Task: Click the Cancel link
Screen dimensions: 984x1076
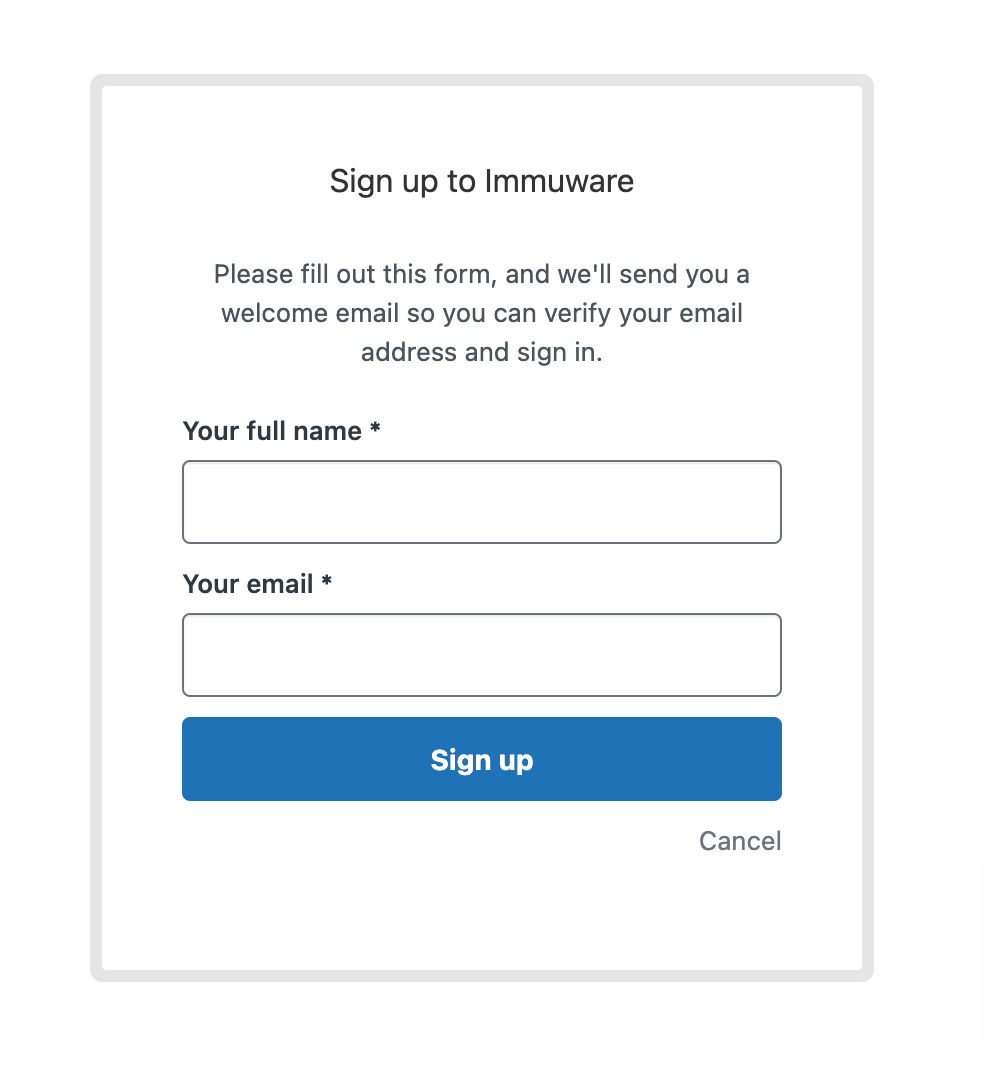Action: click(x=740, y=841)
